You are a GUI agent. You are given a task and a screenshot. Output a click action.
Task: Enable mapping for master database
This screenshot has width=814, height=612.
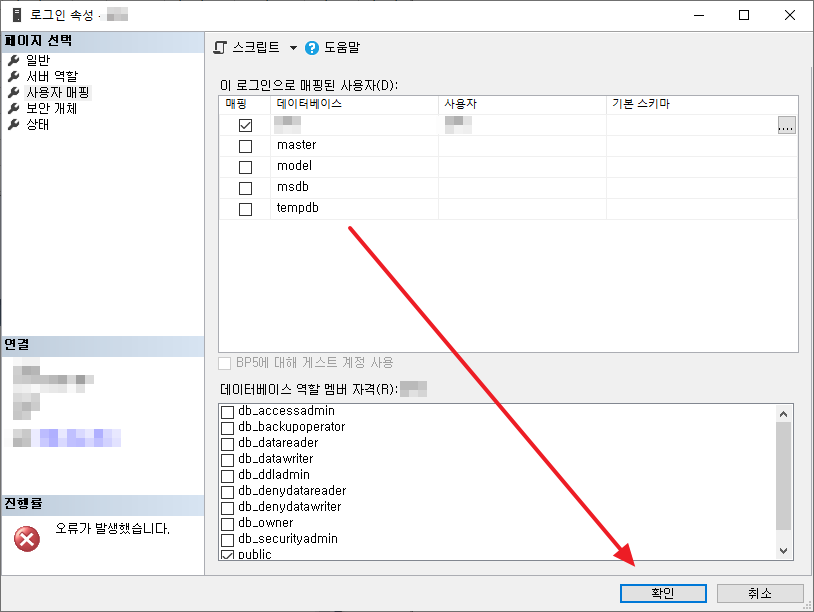[x=245, y=146]
